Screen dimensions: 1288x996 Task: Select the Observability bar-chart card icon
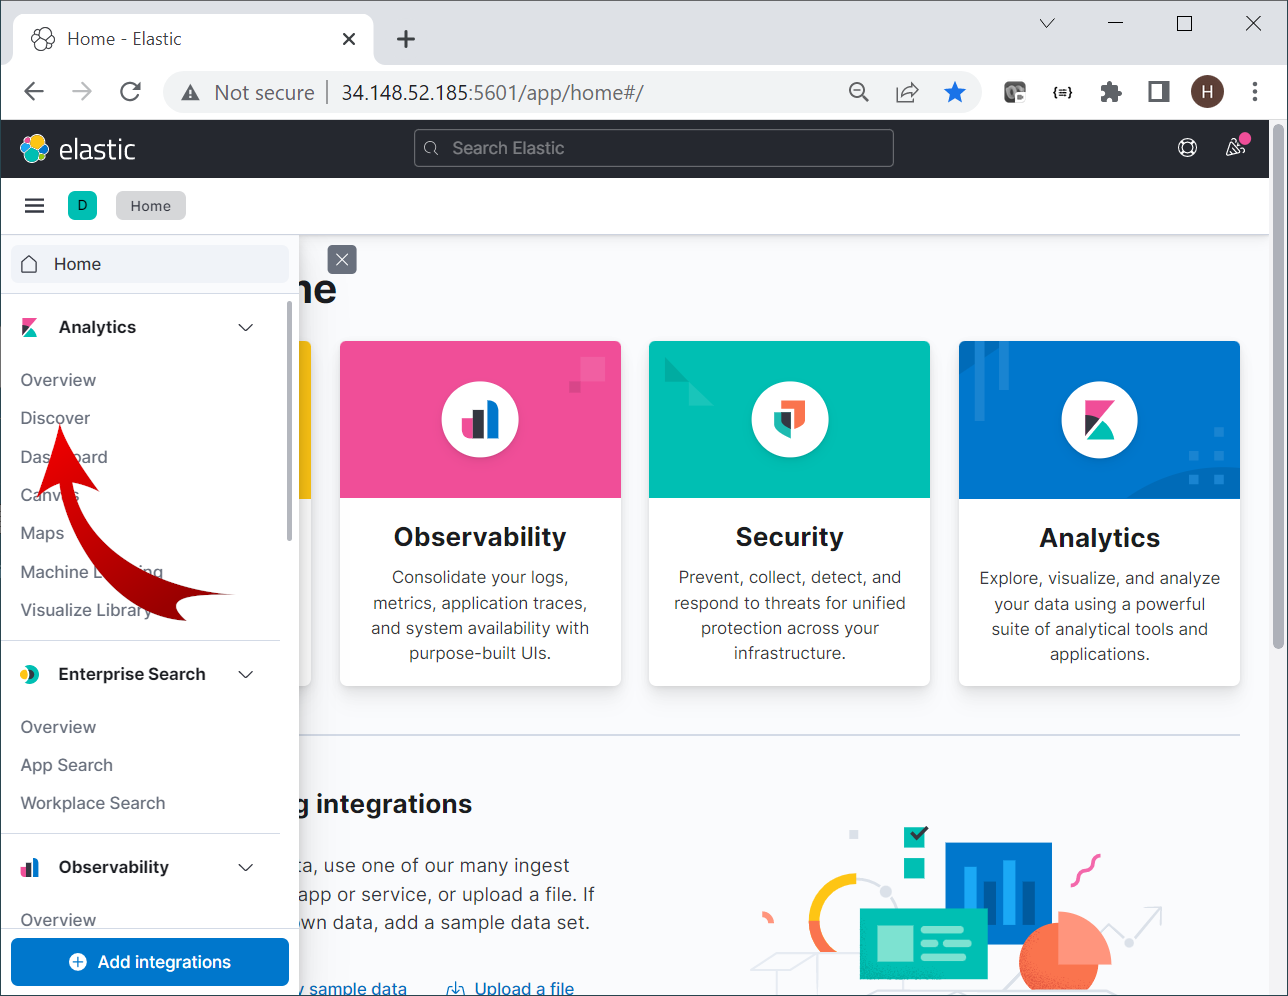pyautogui.click(x=479, y=419)
